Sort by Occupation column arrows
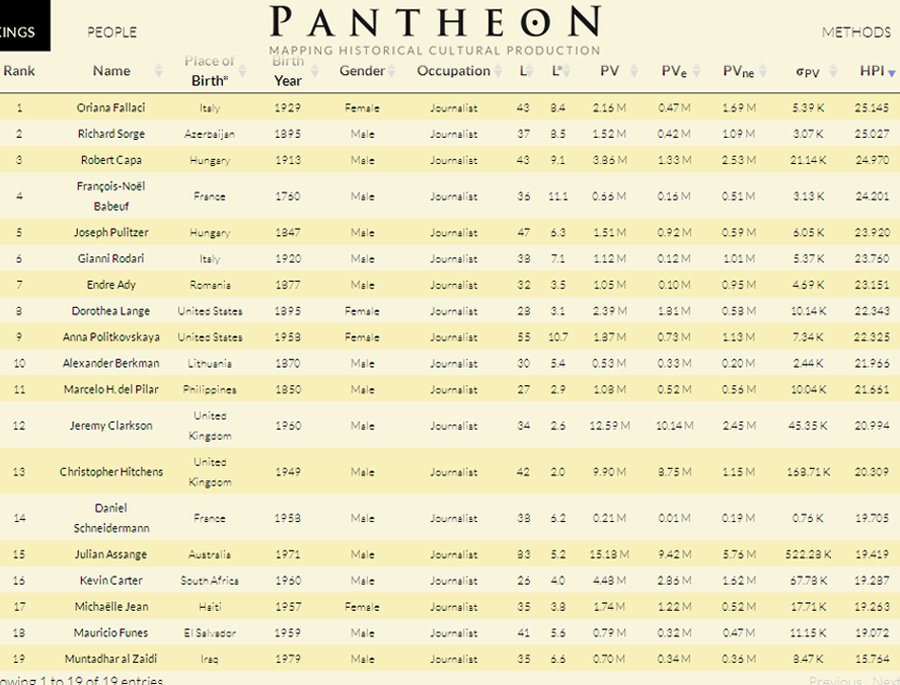900x685 pixels. point(498,71)
